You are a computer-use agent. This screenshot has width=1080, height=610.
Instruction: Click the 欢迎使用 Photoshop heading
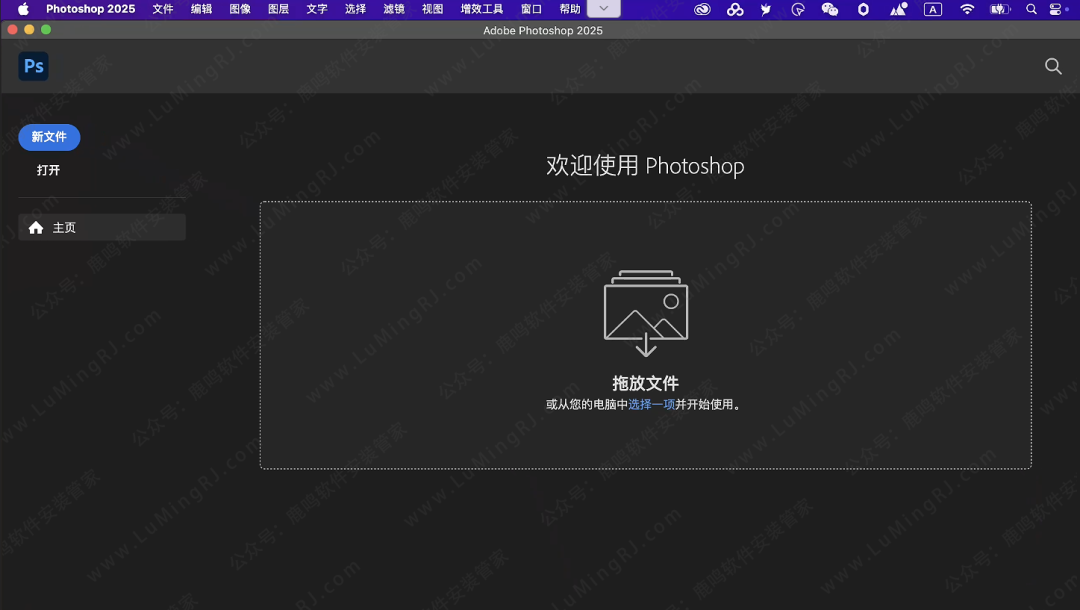645,166
